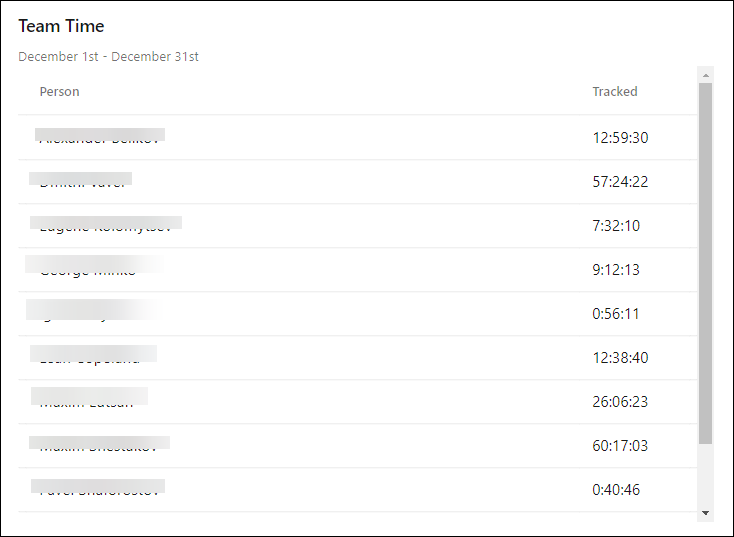Screen dimensions: 734x537
Task: Open the person in the 60:17:03 row
Action: [99, 444]
